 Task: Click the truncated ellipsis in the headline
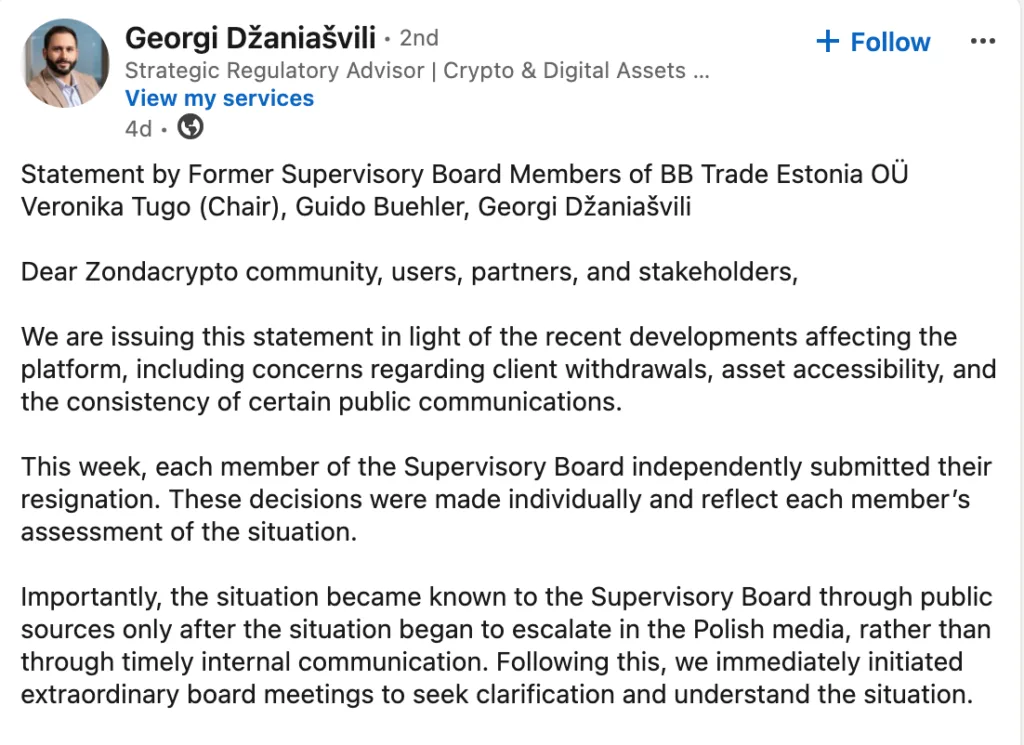(699, 71)
